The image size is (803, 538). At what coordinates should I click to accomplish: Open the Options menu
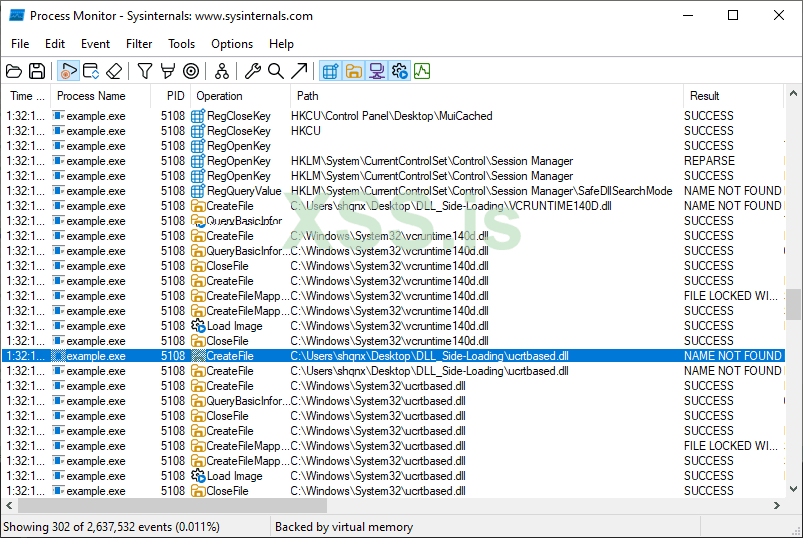[x=232, y=44]
